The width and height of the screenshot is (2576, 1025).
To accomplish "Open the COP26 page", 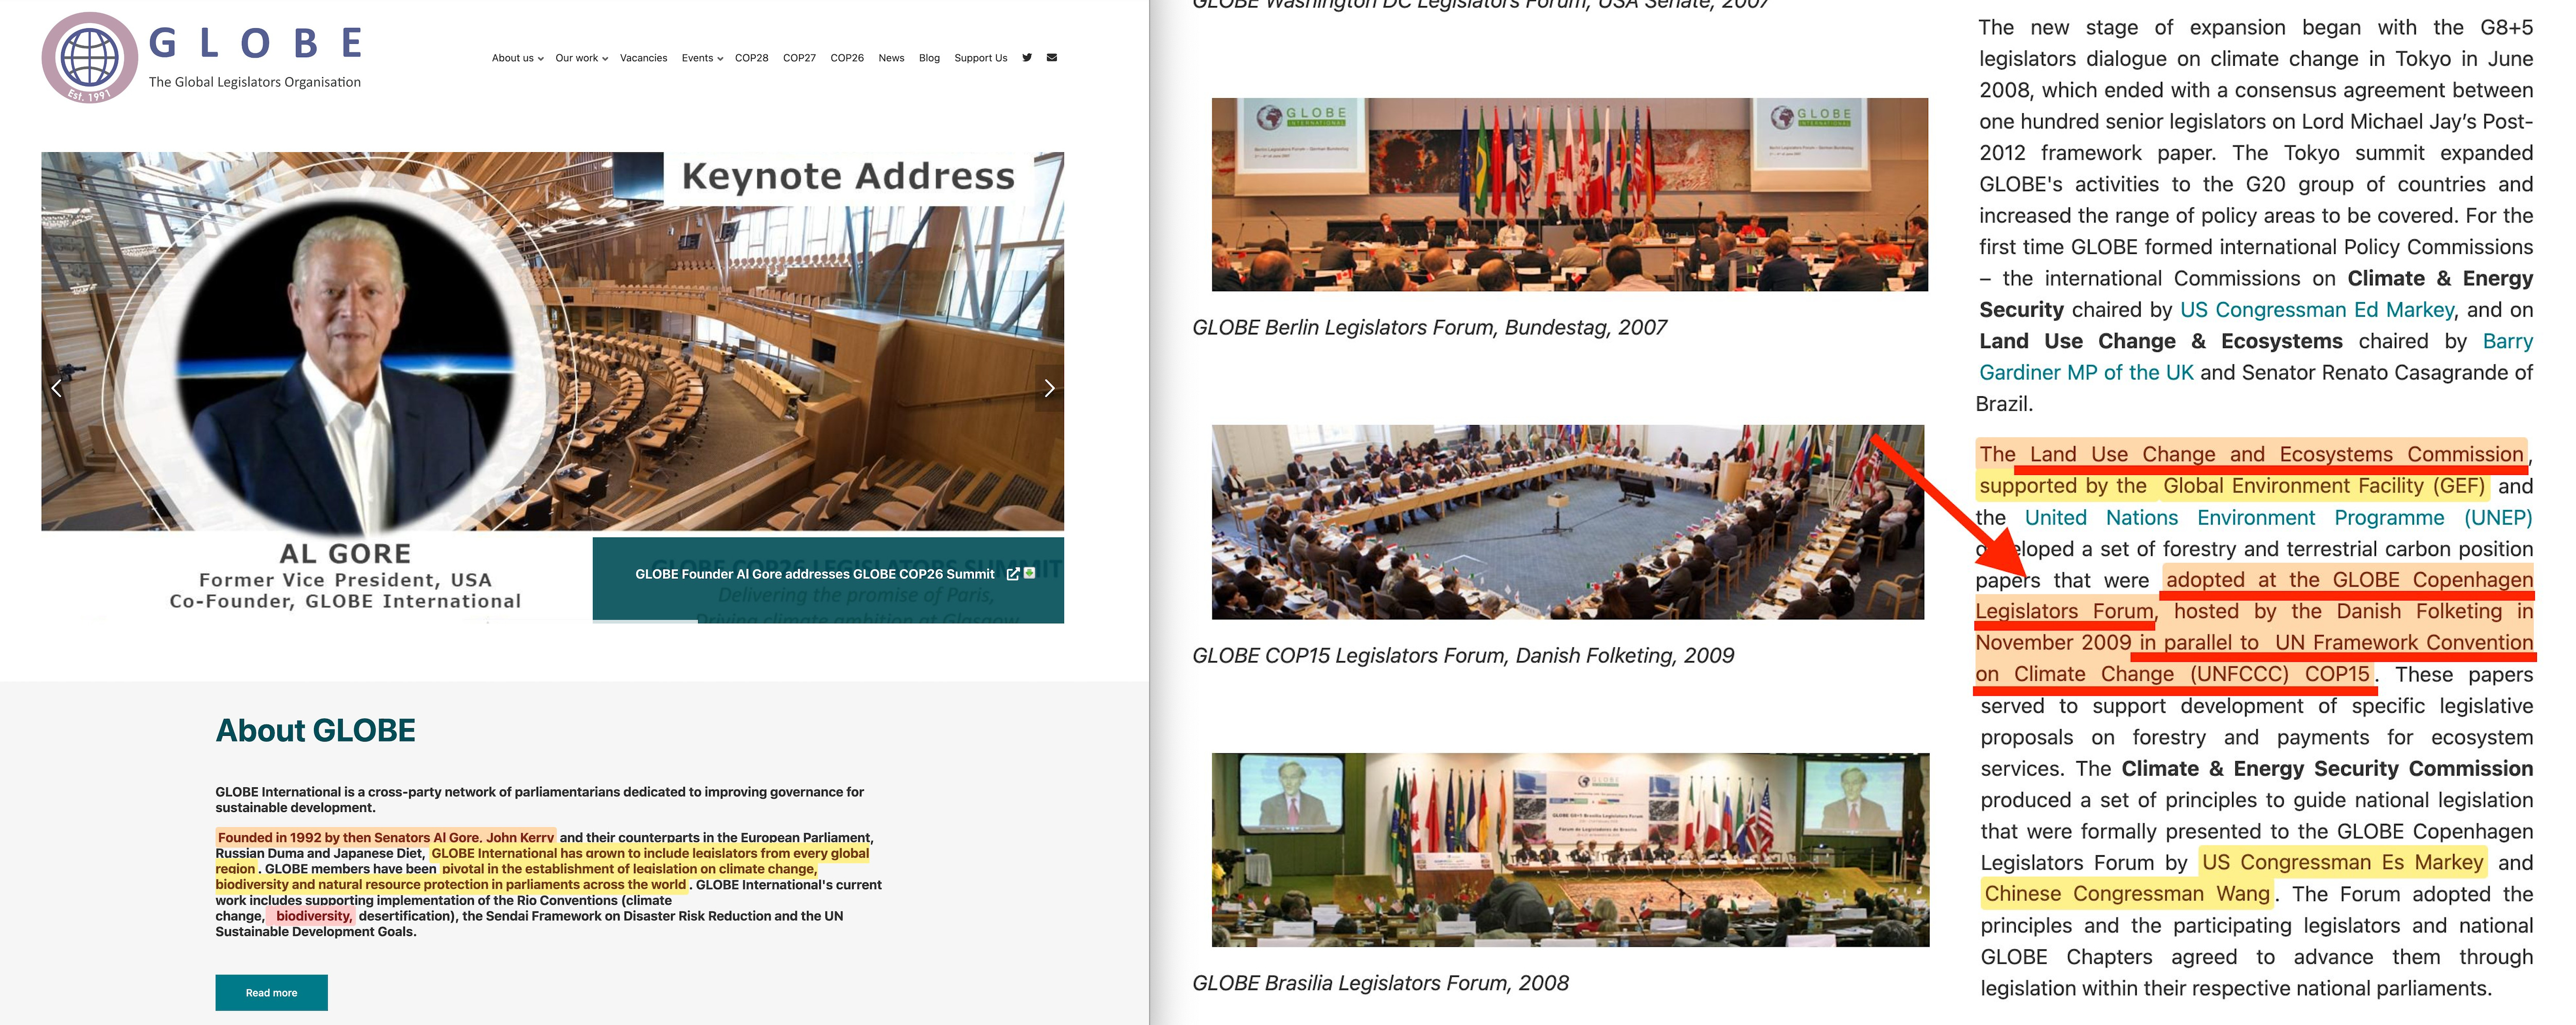I will (x=847, y=58).
